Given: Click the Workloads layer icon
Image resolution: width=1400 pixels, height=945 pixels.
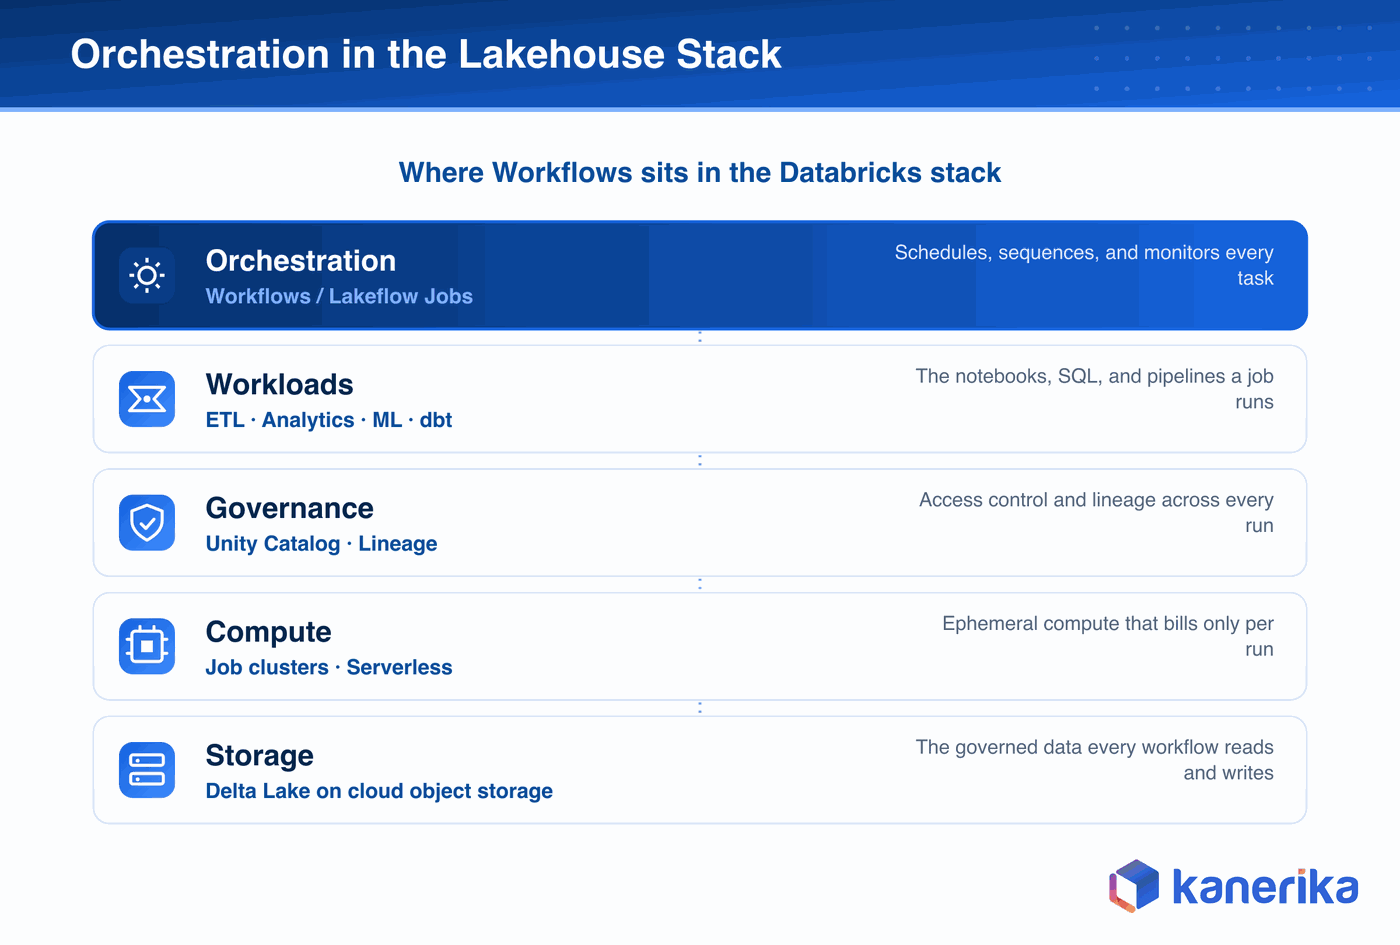Looking at the screenshot, I should [147, 399].
